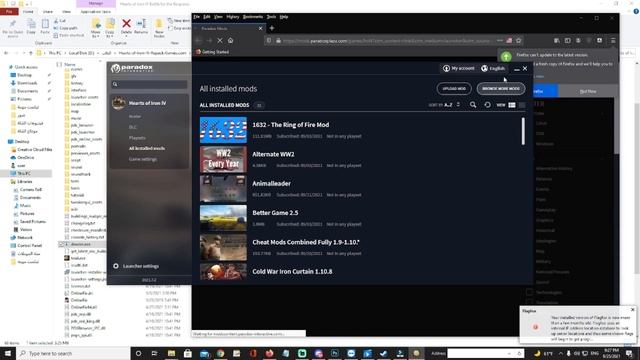The width and height of the screenshot is (640, 360).
Task: Open a new Firefox tab
Action: 272,29
